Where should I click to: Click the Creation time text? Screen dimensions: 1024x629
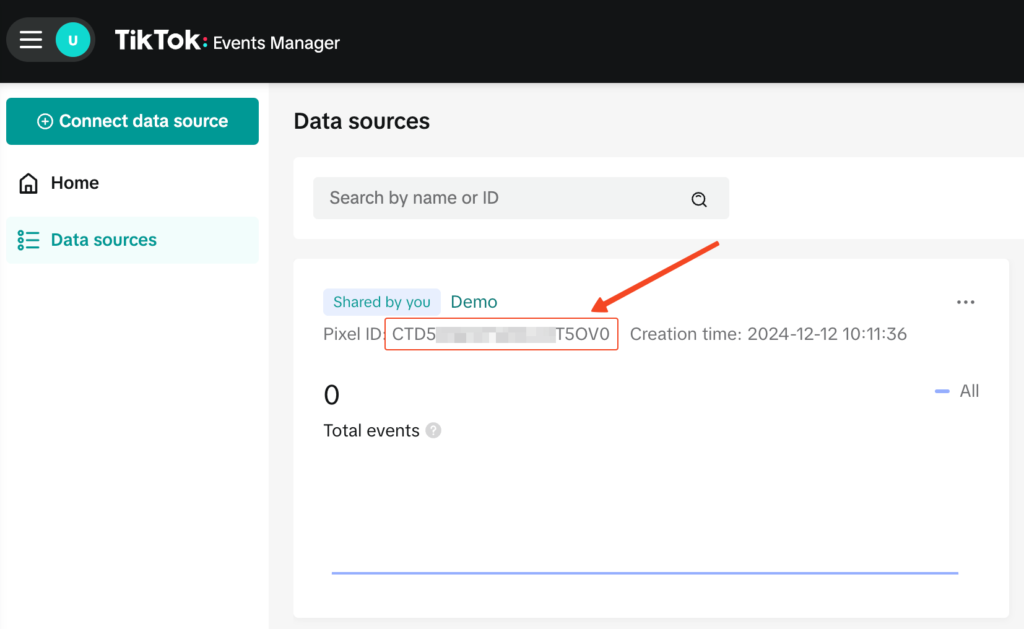coord(768,334)
